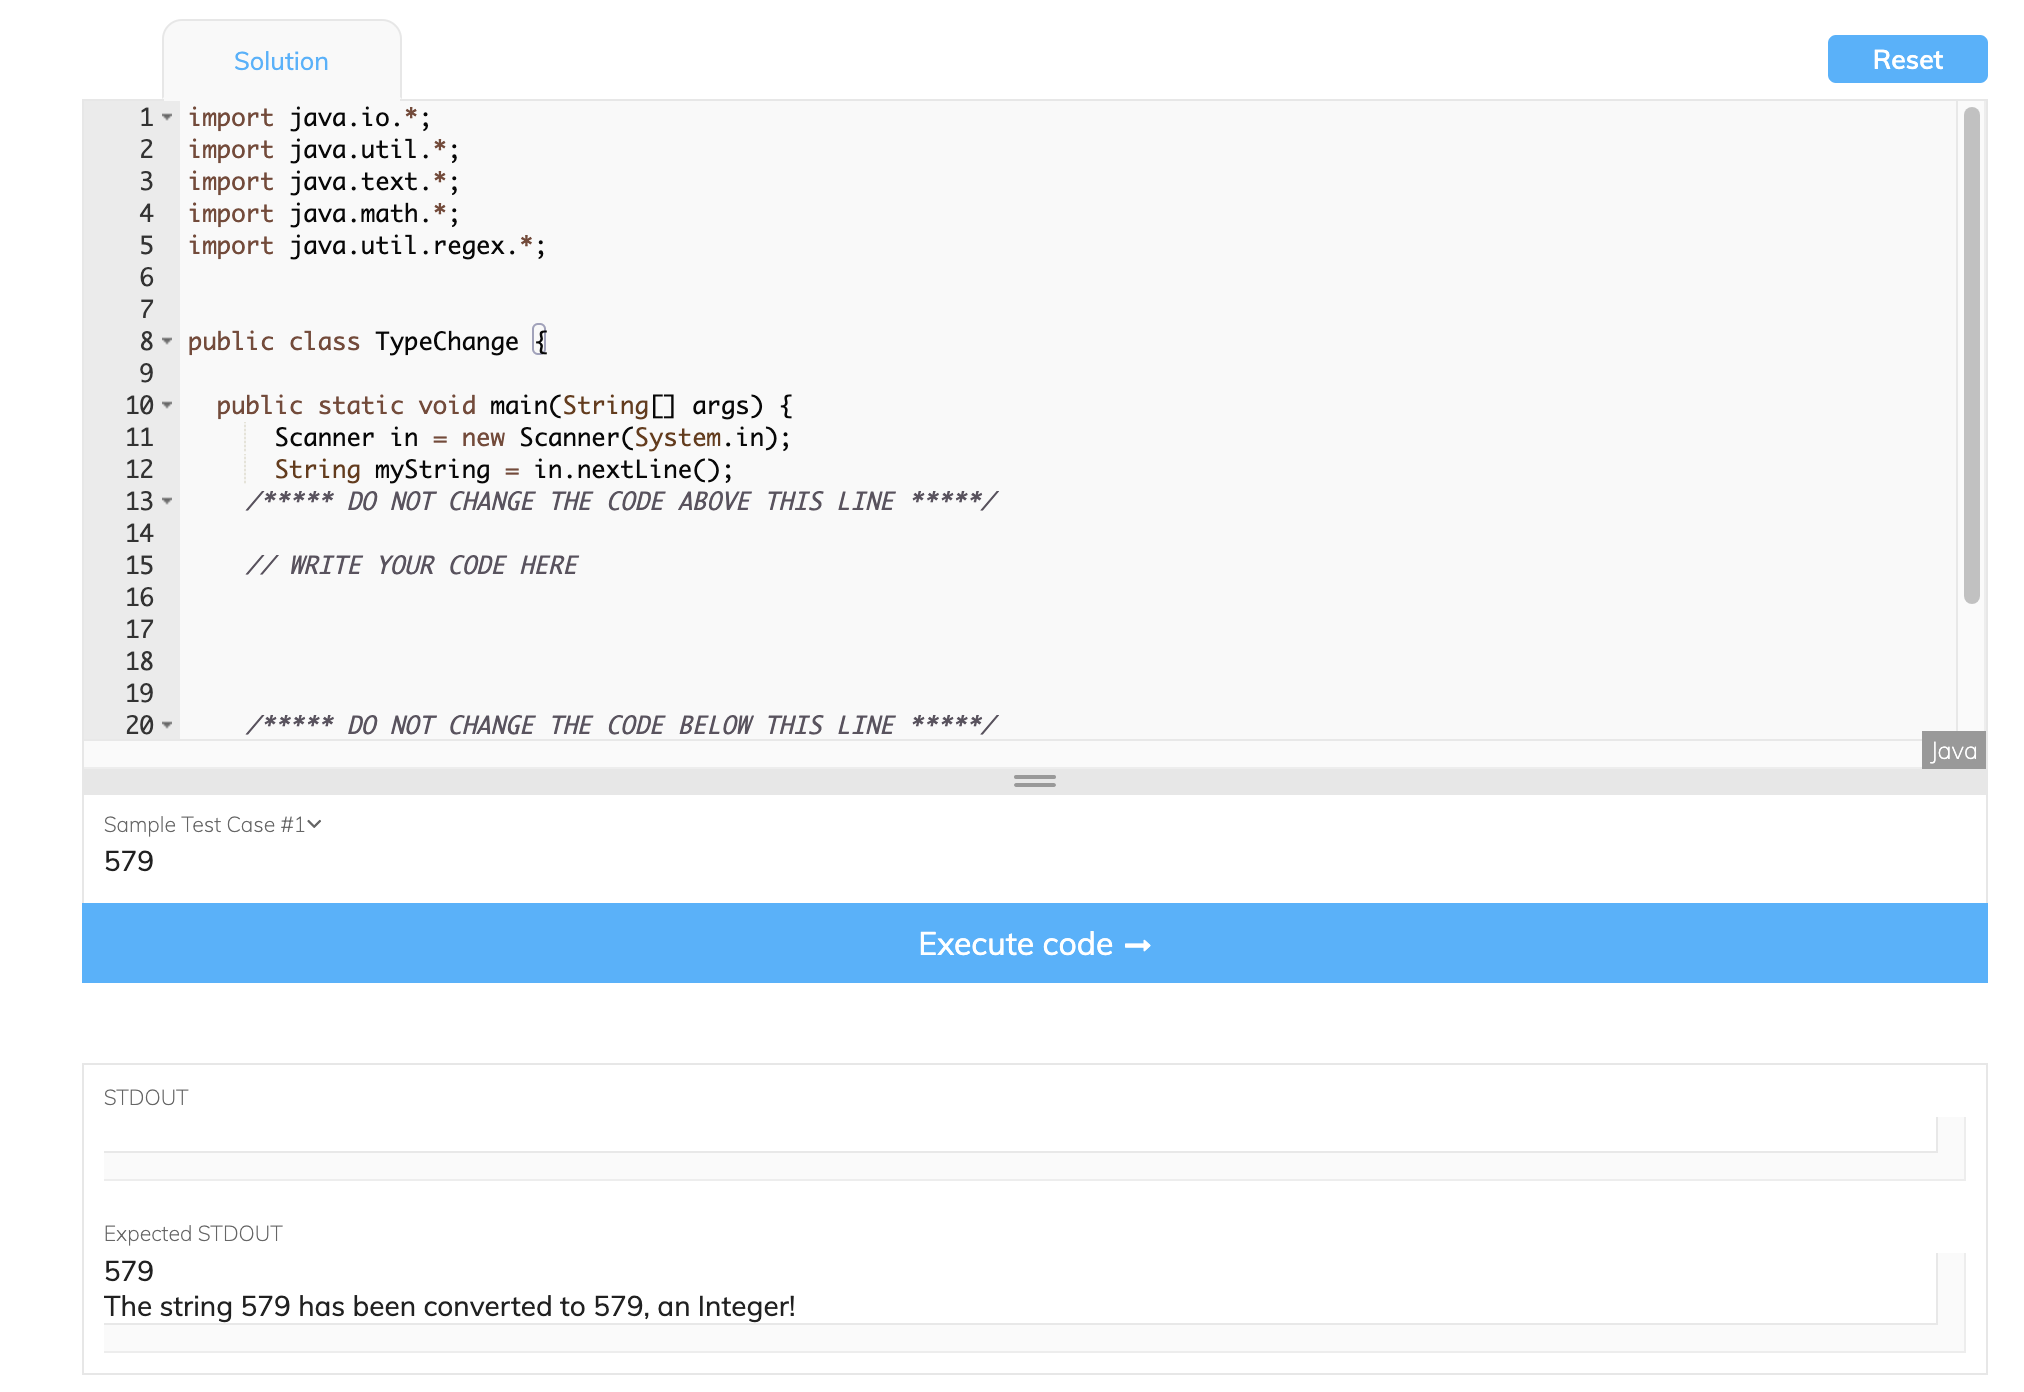Click the WRITE YOUR CODE HERE comment line
This screenshot has height=1392, width=2024.
(x=412, y=566)
